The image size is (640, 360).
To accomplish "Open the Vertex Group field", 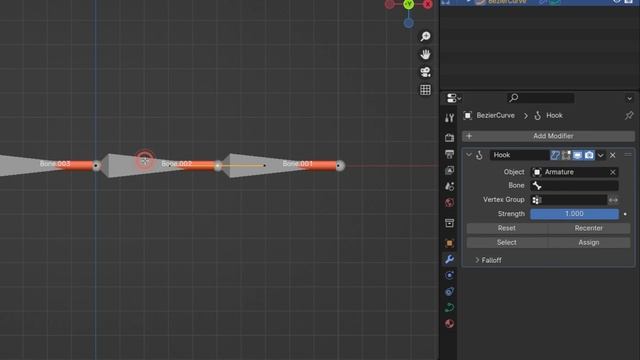I will (569, 200).
